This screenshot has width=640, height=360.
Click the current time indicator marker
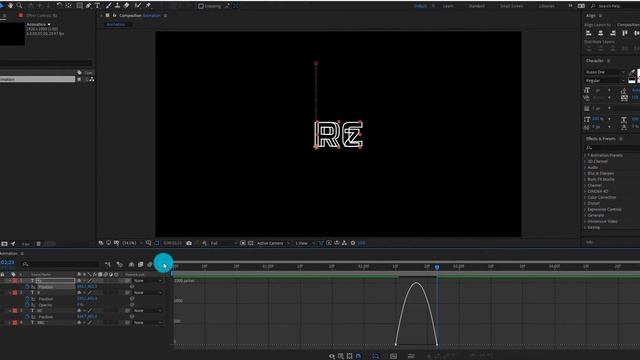[437, 267]
